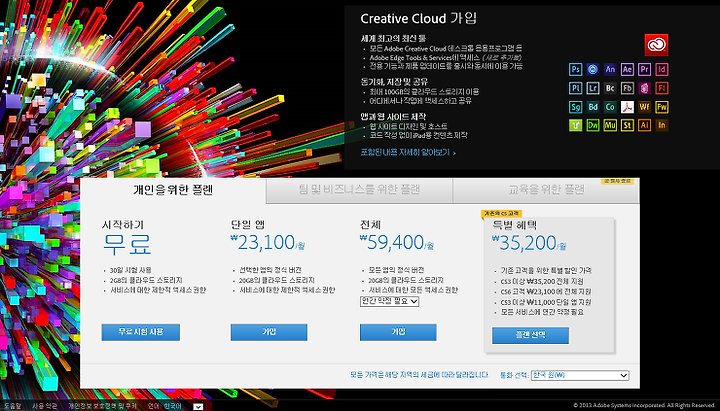Viewport: 720px width, 411px height.
Task: Click the Bridge (Bd) icon
Action: pyautogui.click(x=593, y=107)
